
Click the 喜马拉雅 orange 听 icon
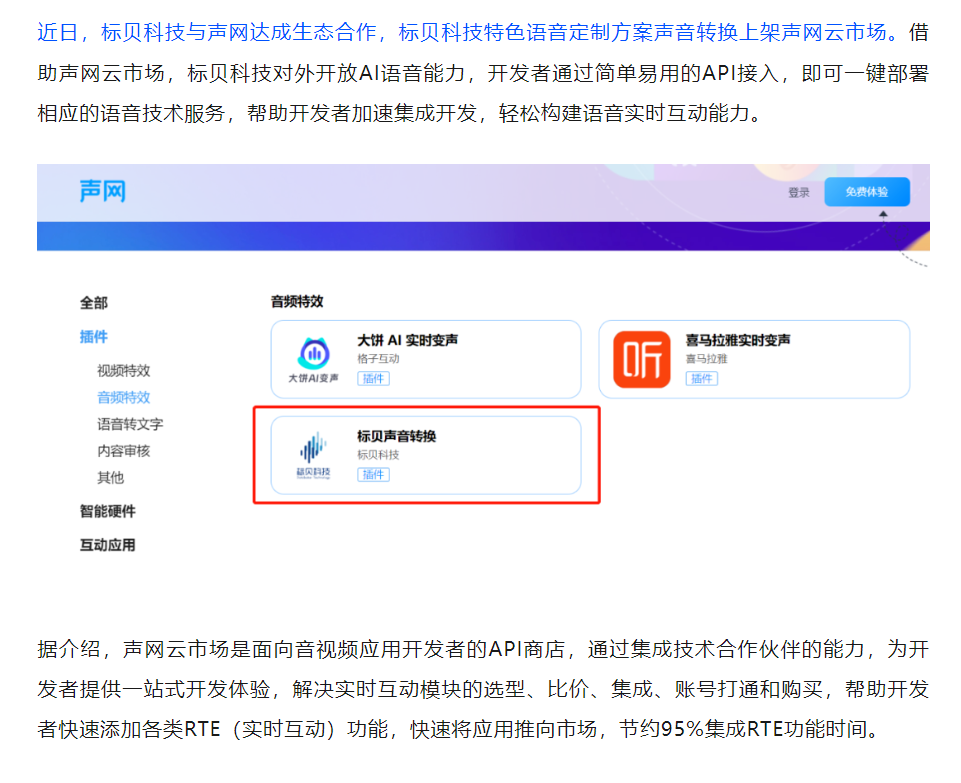(x=641, y=359)
